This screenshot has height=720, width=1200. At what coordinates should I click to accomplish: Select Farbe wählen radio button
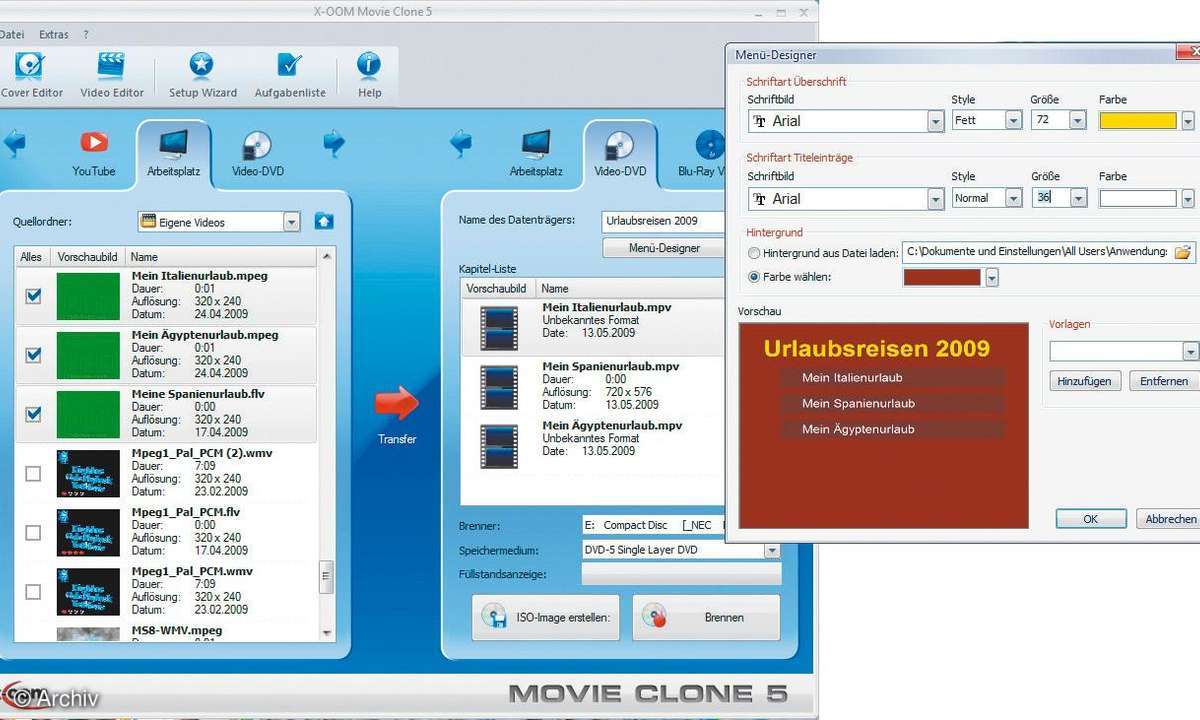[754, 277]
